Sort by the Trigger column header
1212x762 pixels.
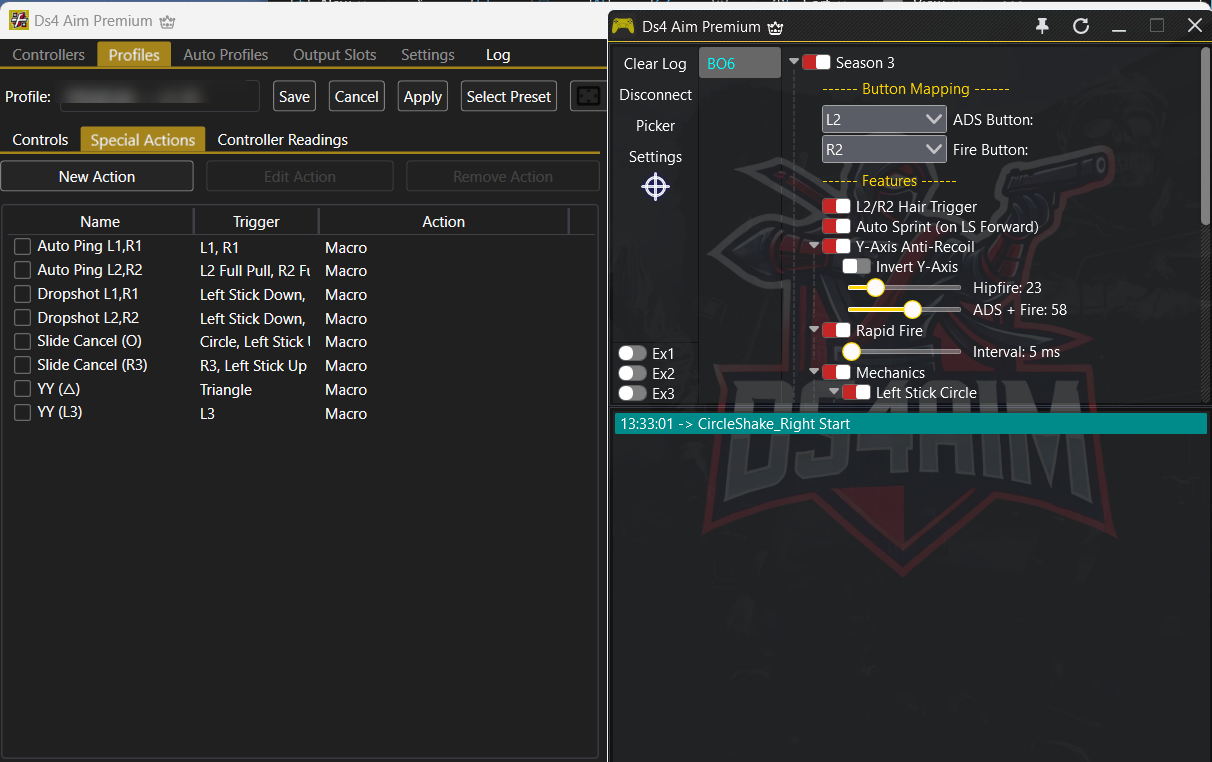click(256, 221)
